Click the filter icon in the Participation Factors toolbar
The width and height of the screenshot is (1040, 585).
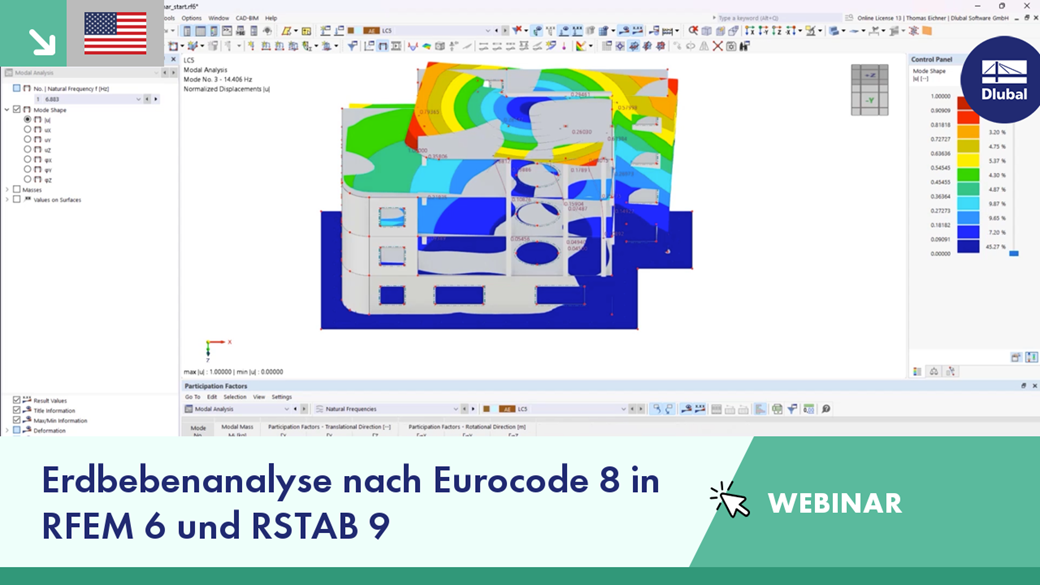click(x=792, y=408)
